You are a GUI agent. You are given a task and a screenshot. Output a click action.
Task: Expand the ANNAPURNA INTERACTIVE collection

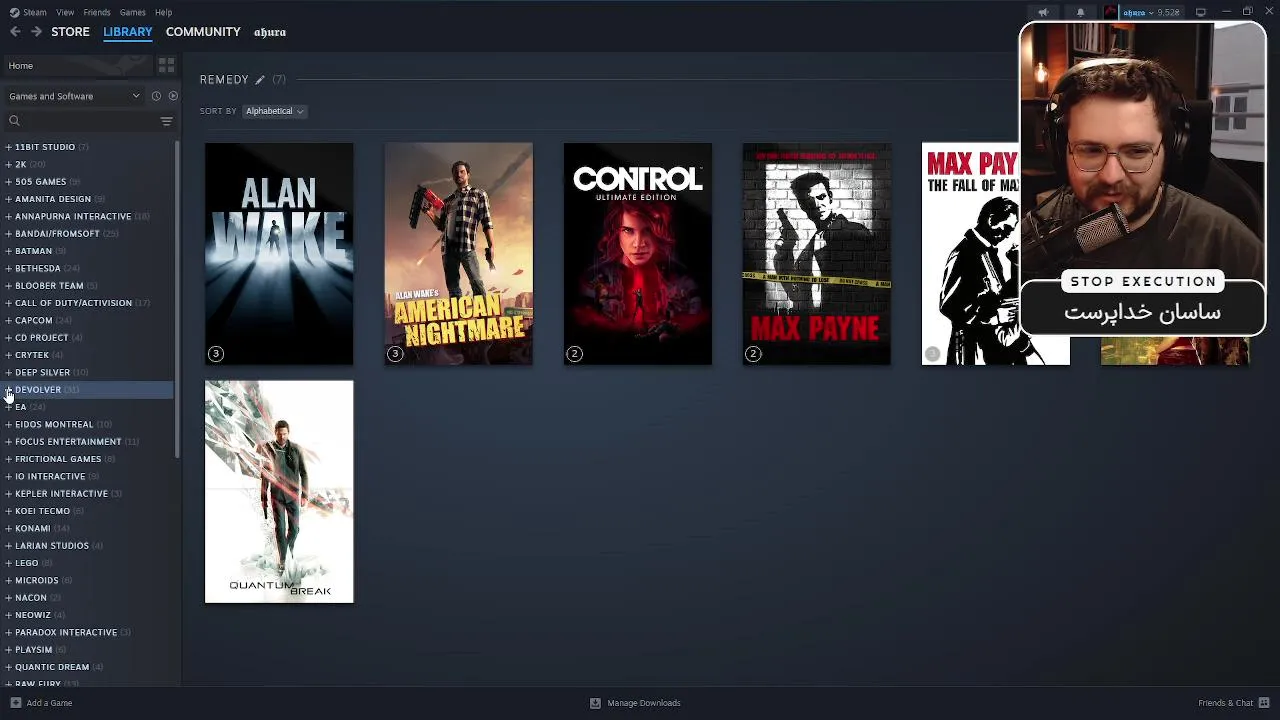9,216
